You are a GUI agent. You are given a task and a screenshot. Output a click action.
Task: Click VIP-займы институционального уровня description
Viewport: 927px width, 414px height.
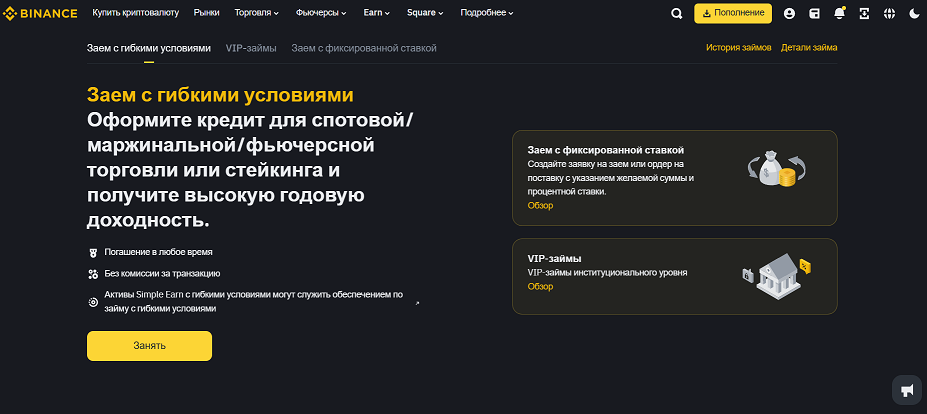tap(607, 273)
